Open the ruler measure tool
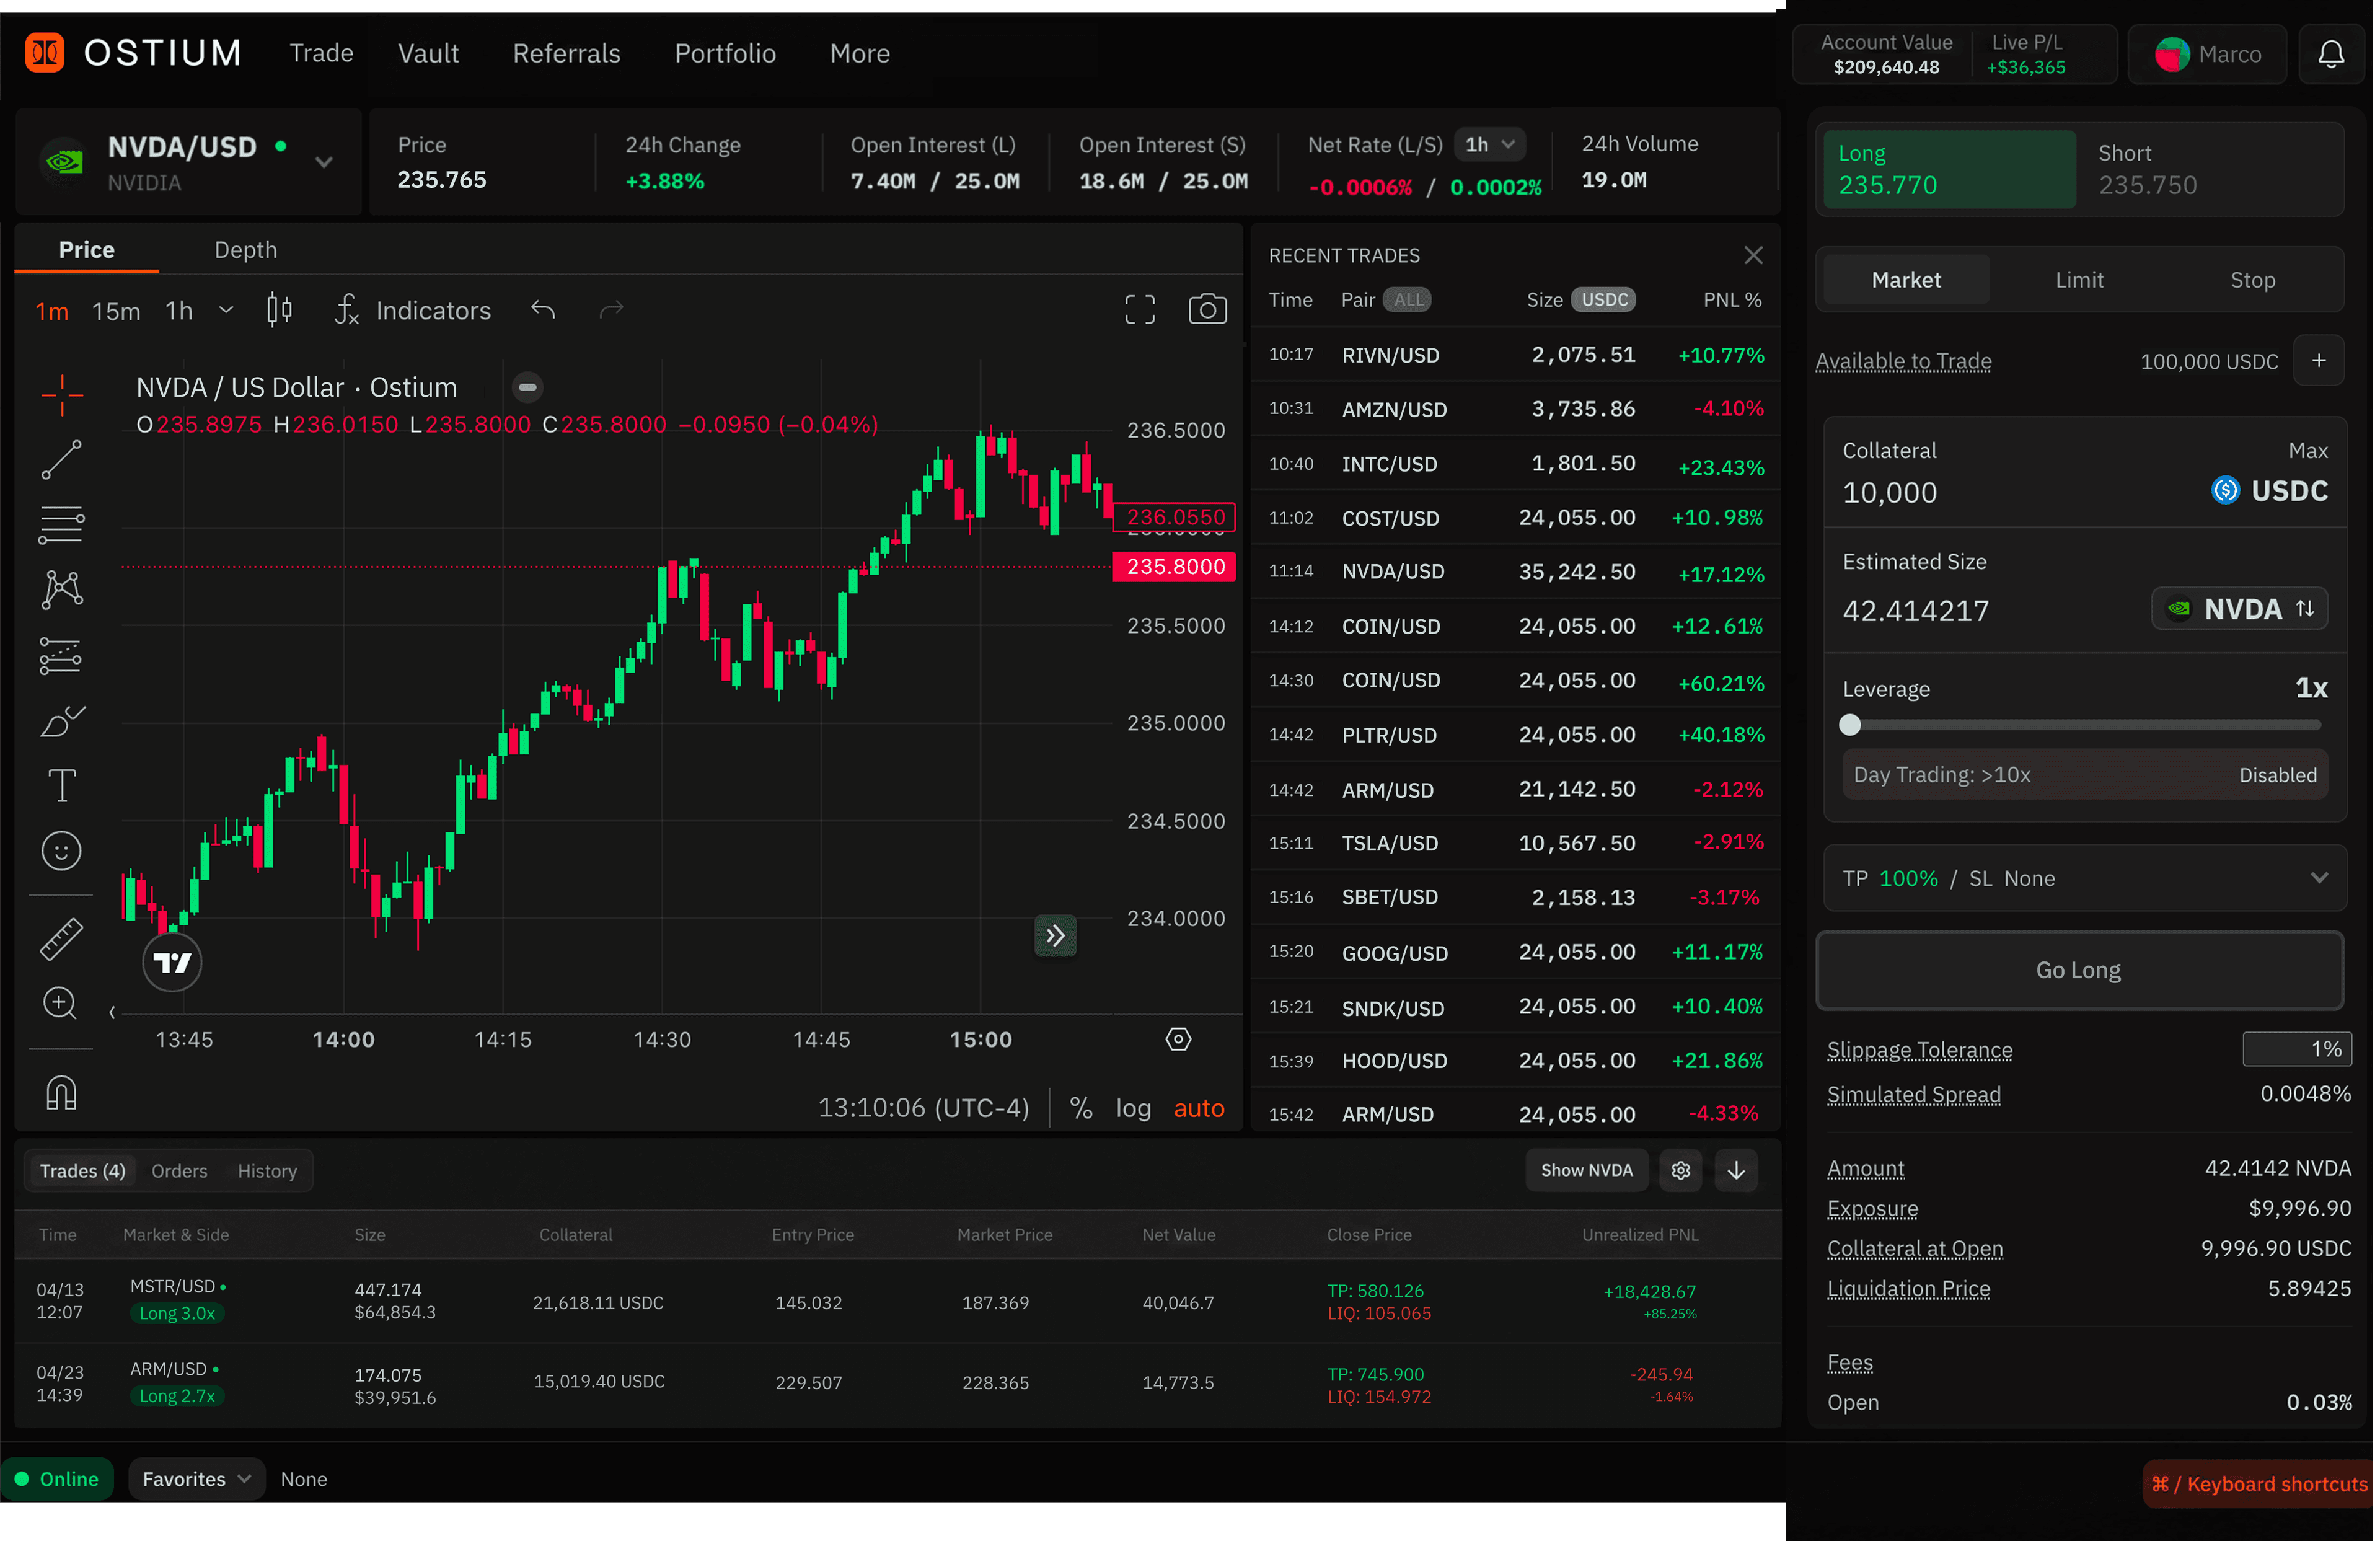The height and width of the screenshot is (1541, 2380). [x=61, y=939]
